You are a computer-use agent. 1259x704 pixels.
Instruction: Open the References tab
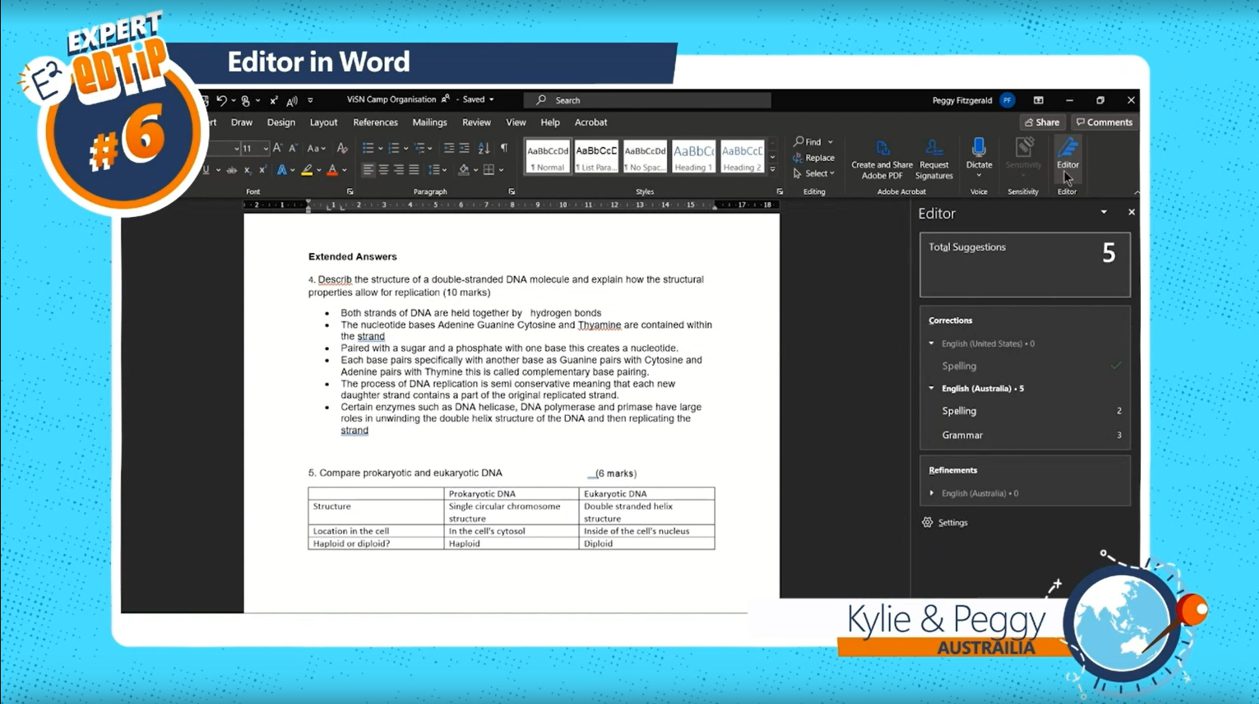pyautogui.click(x=376, y=122)
